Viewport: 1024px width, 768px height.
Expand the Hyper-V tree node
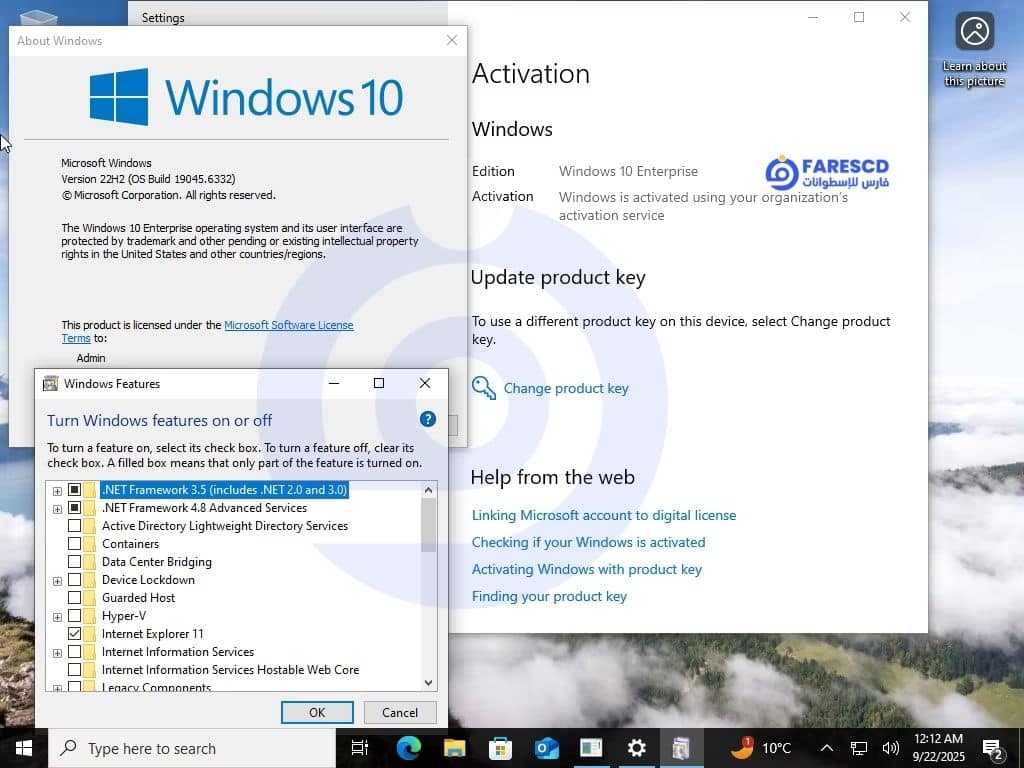[x=57, y=617]
